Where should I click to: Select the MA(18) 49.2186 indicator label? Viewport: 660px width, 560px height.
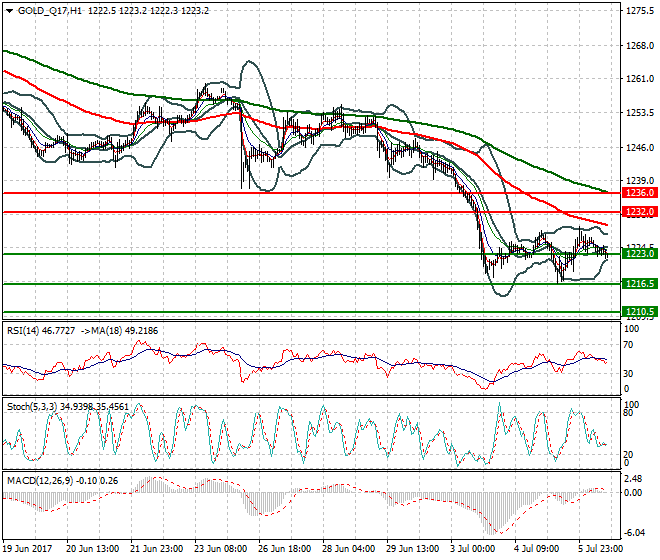click(x=123, y=331)
